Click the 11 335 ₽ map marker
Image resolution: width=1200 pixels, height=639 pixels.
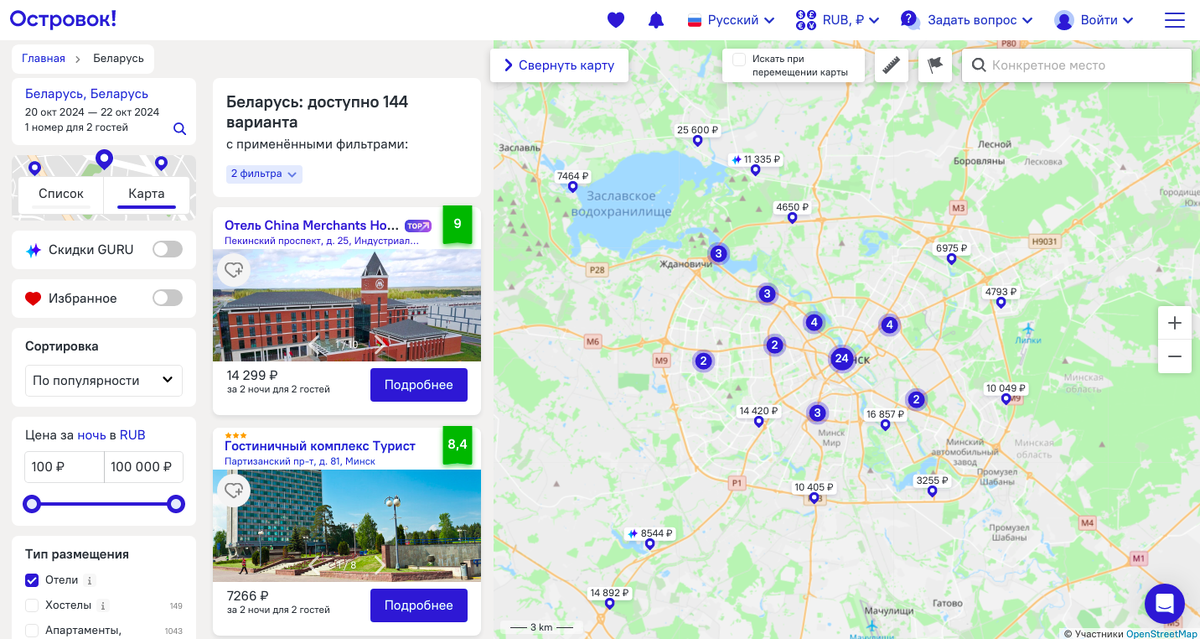[755, 164]
